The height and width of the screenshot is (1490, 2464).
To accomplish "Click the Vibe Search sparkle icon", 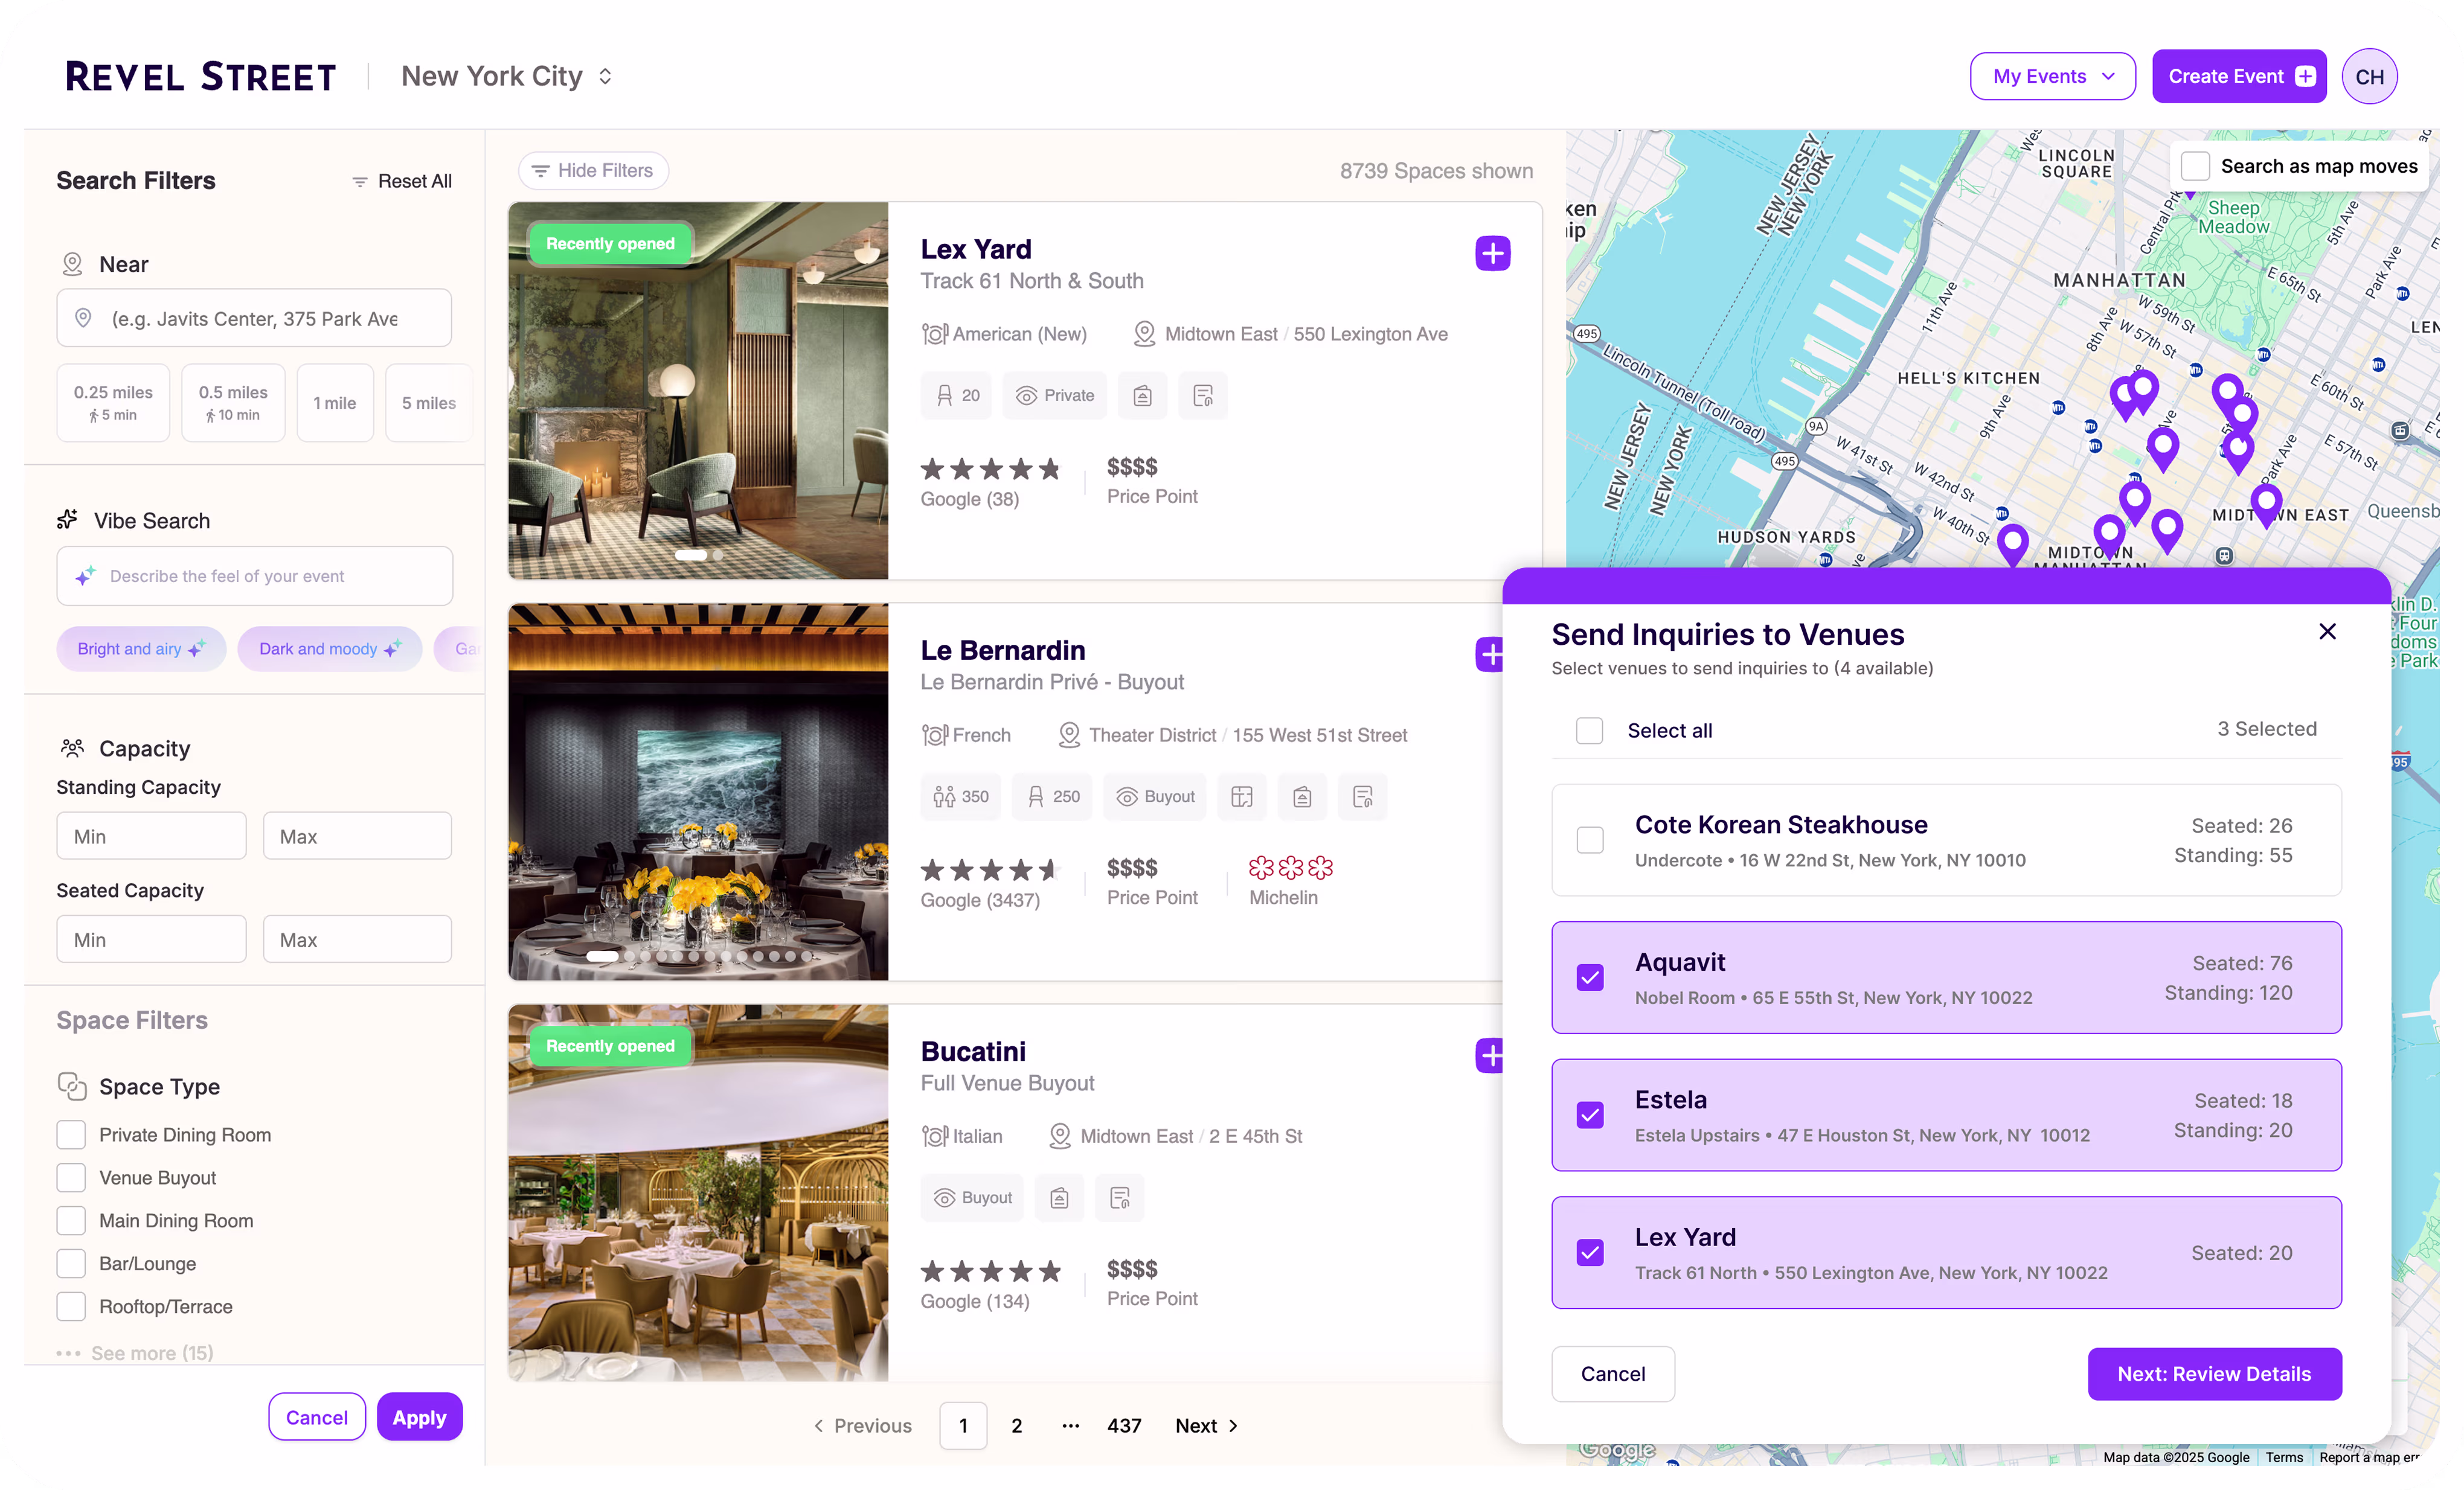I will (x=67, y=520).
